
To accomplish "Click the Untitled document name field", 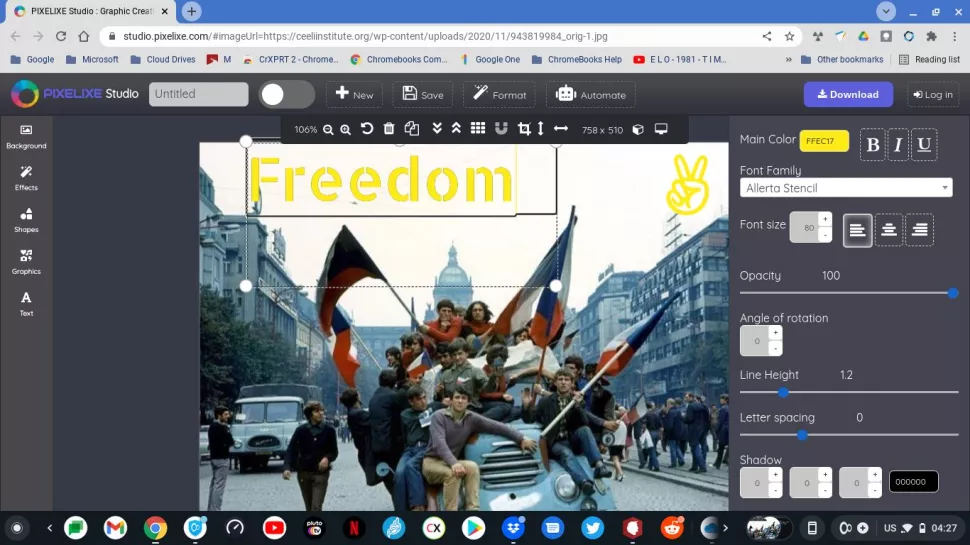I will point(199,94).
